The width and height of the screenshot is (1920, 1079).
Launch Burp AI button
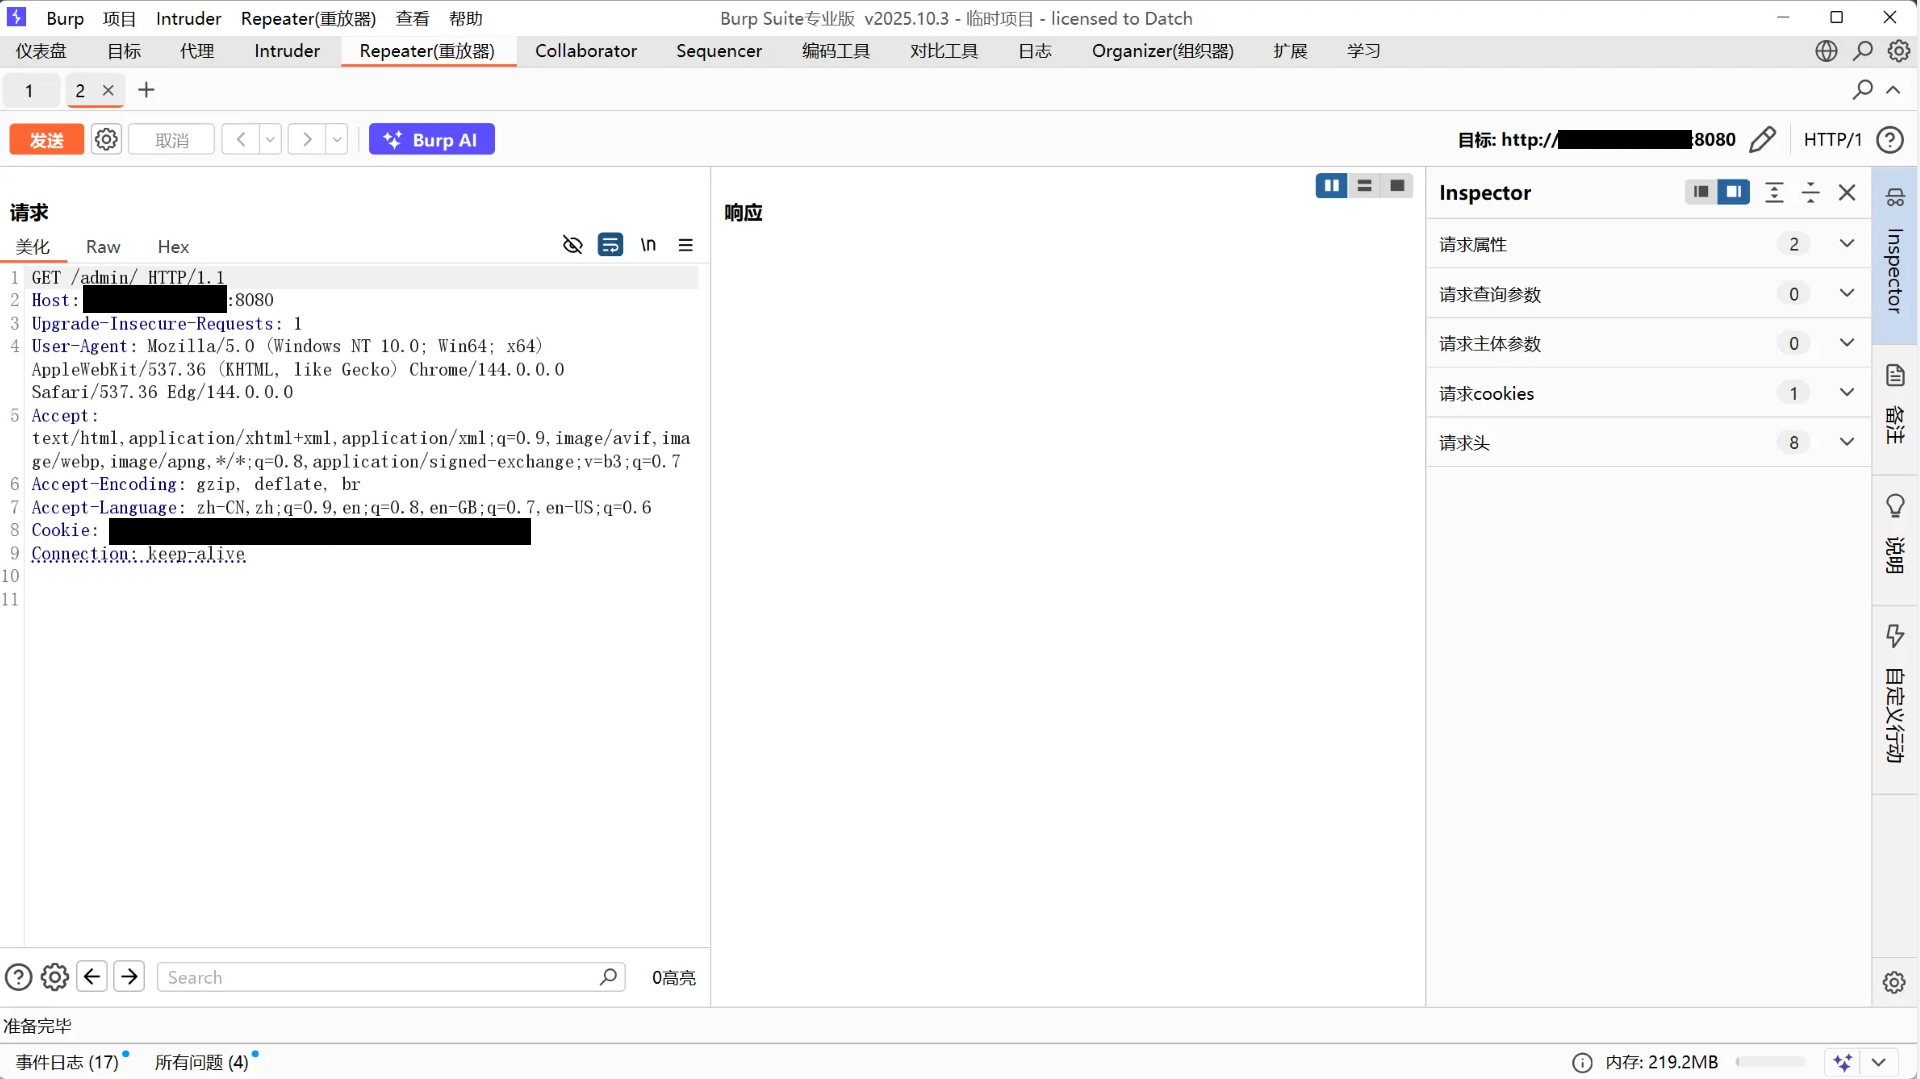pos(432,139)
